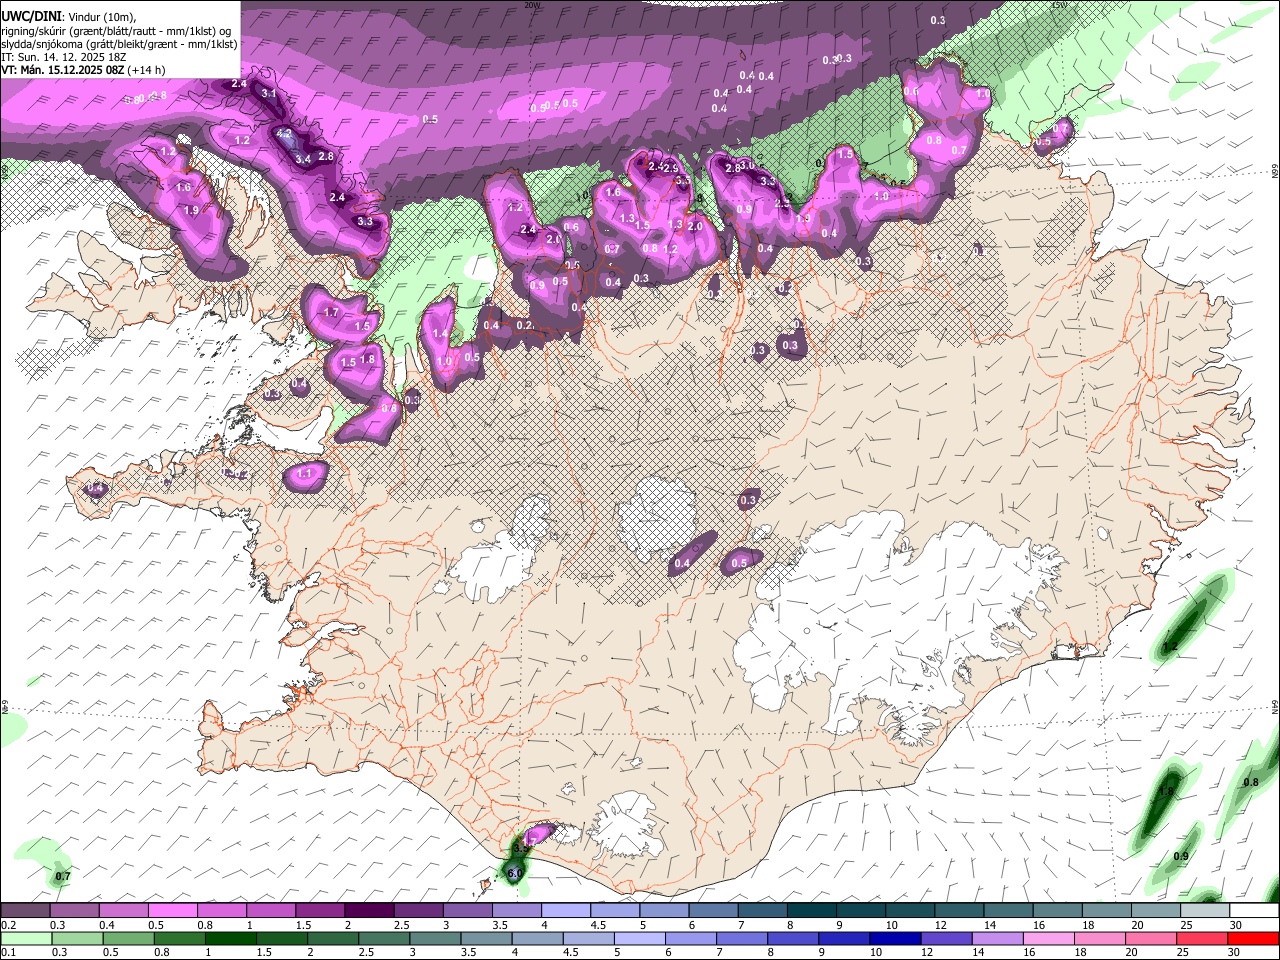Viewport: 1280px width, 960px height.
Task: Select the IT: Sun. 14. 12. 2025 18Z line
Action: [64, 57]
